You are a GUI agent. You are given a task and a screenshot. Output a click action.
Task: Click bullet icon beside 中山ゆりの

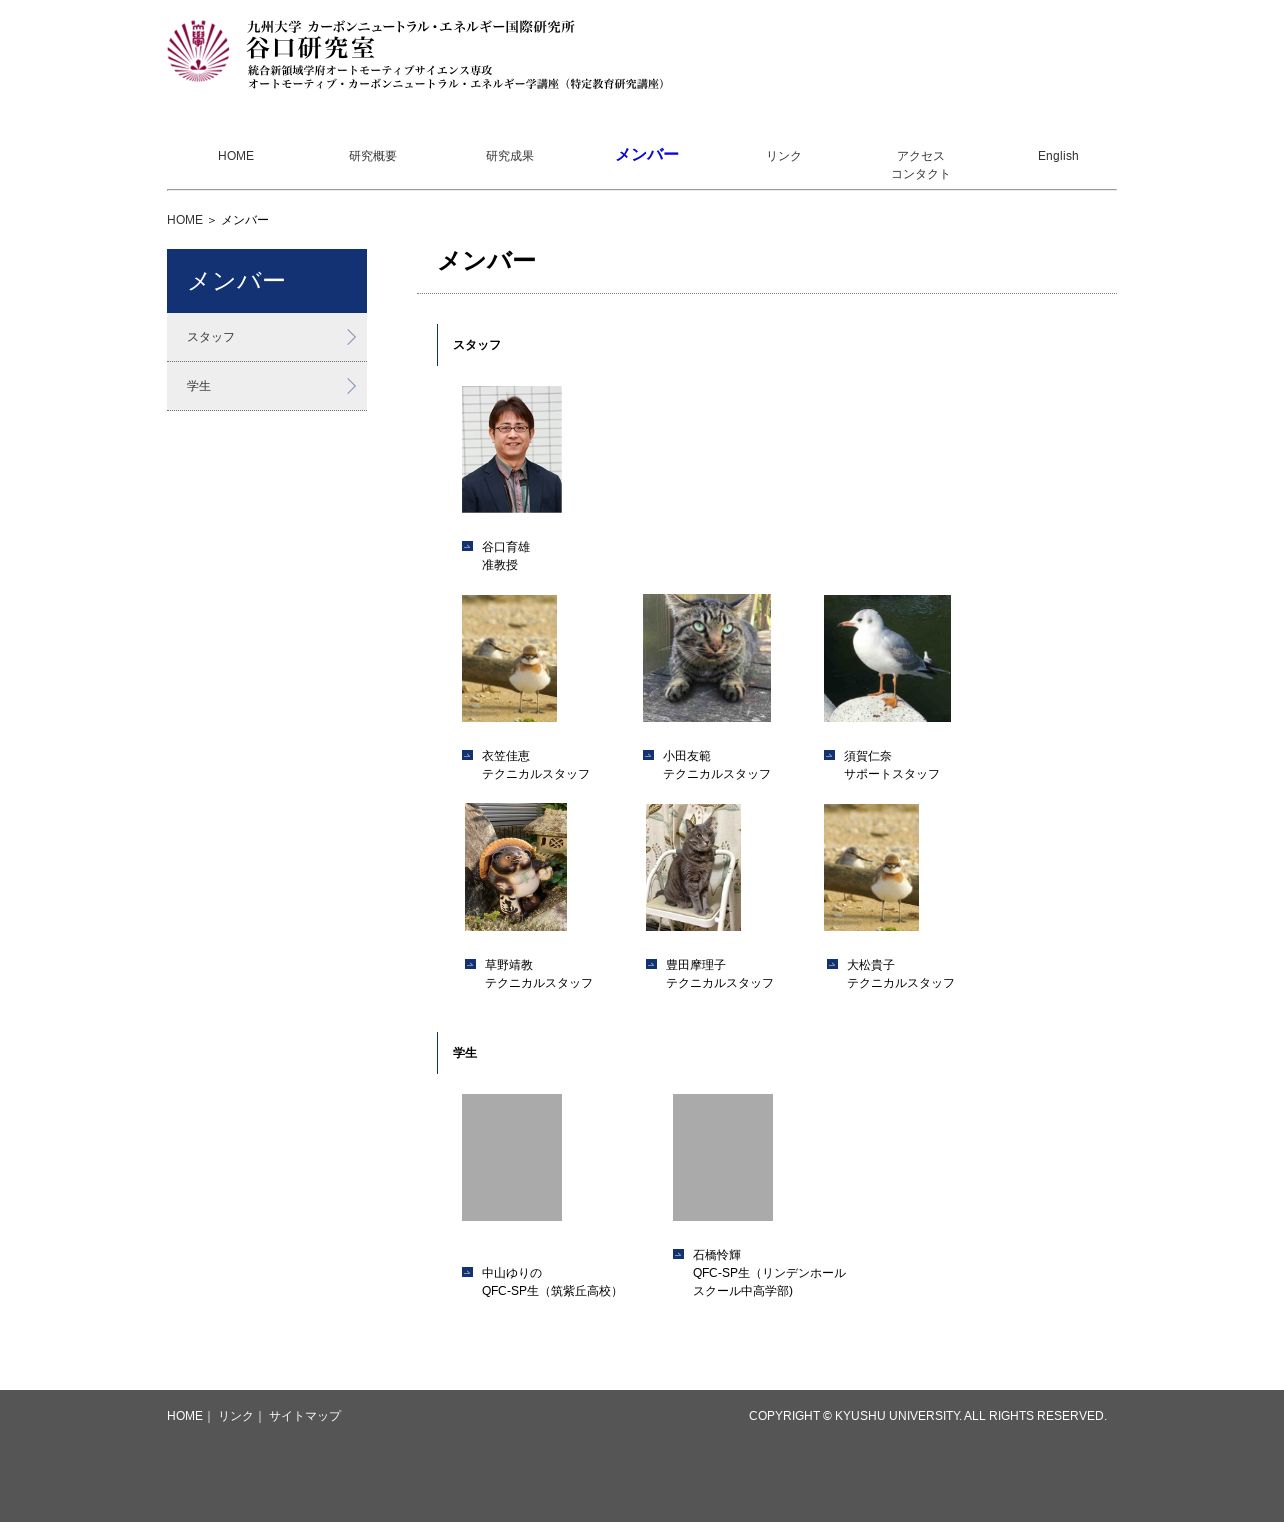[467, 1272]
